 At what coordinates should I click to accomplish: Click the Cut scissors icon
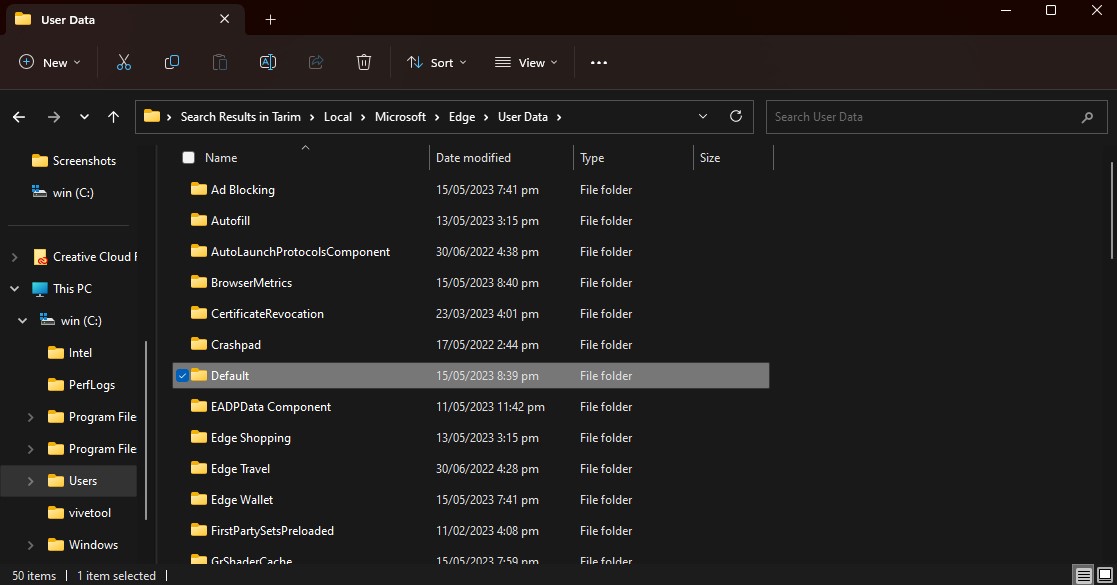[124, 62]
